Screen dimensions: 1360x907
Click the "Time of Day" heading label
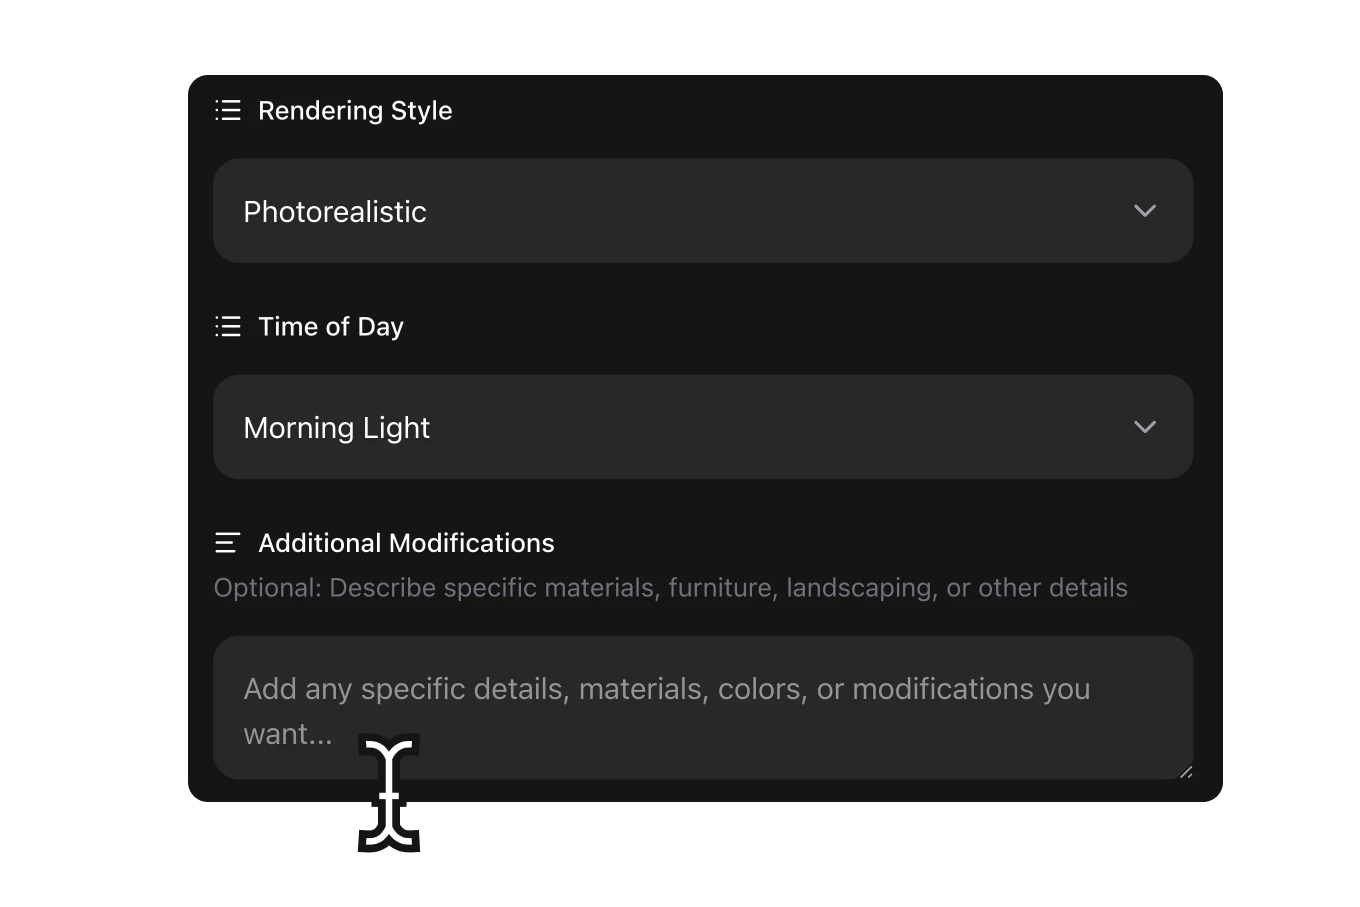pos(331,327)
